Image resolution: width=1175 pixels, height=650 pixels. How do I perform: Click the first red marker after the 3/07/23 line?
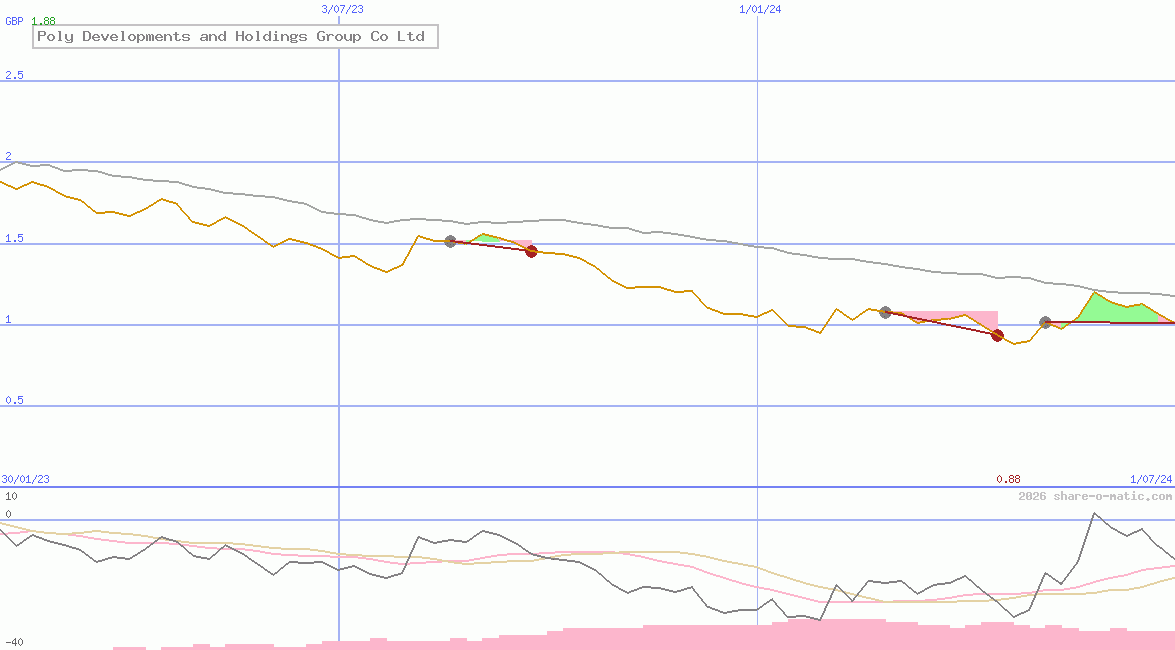tap(531, 251)
